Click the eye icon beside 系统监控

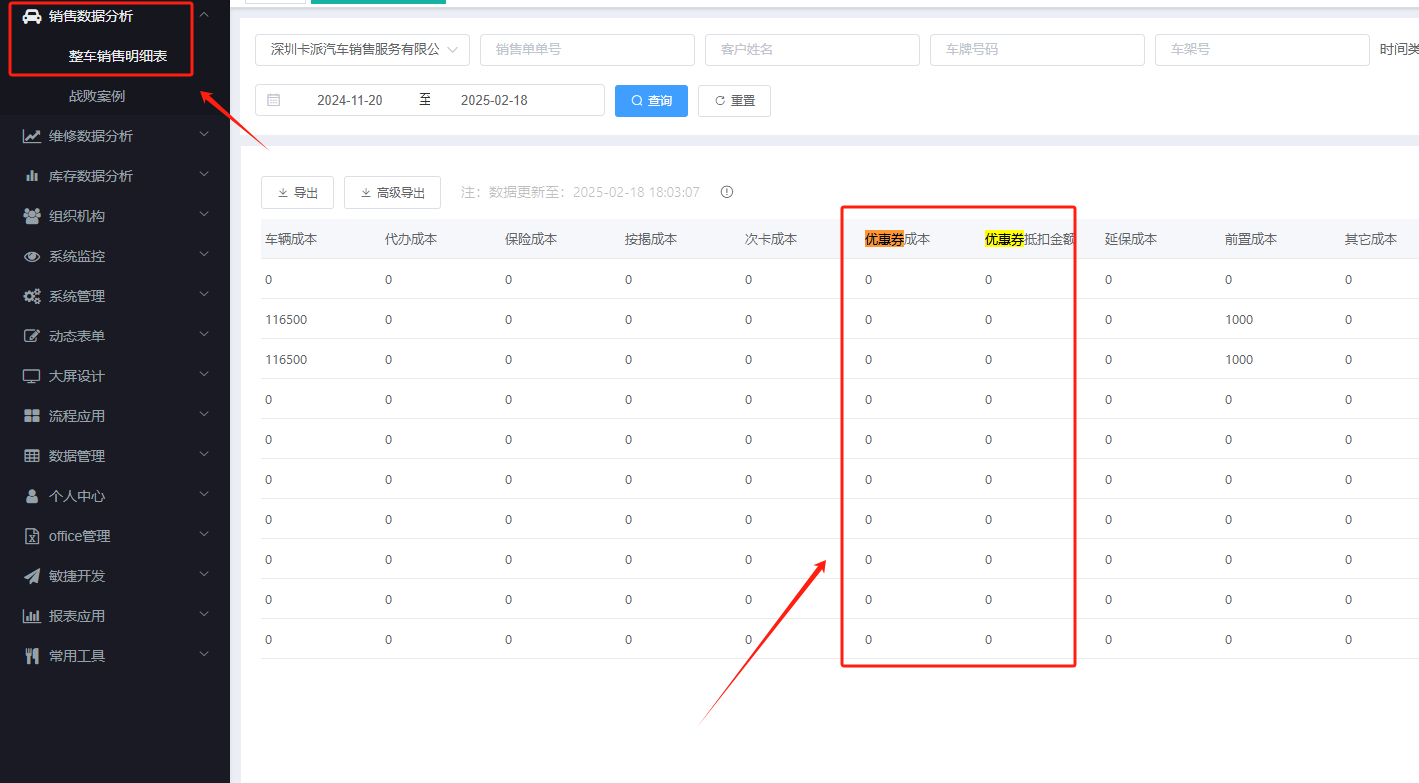[x=32, y=256]
